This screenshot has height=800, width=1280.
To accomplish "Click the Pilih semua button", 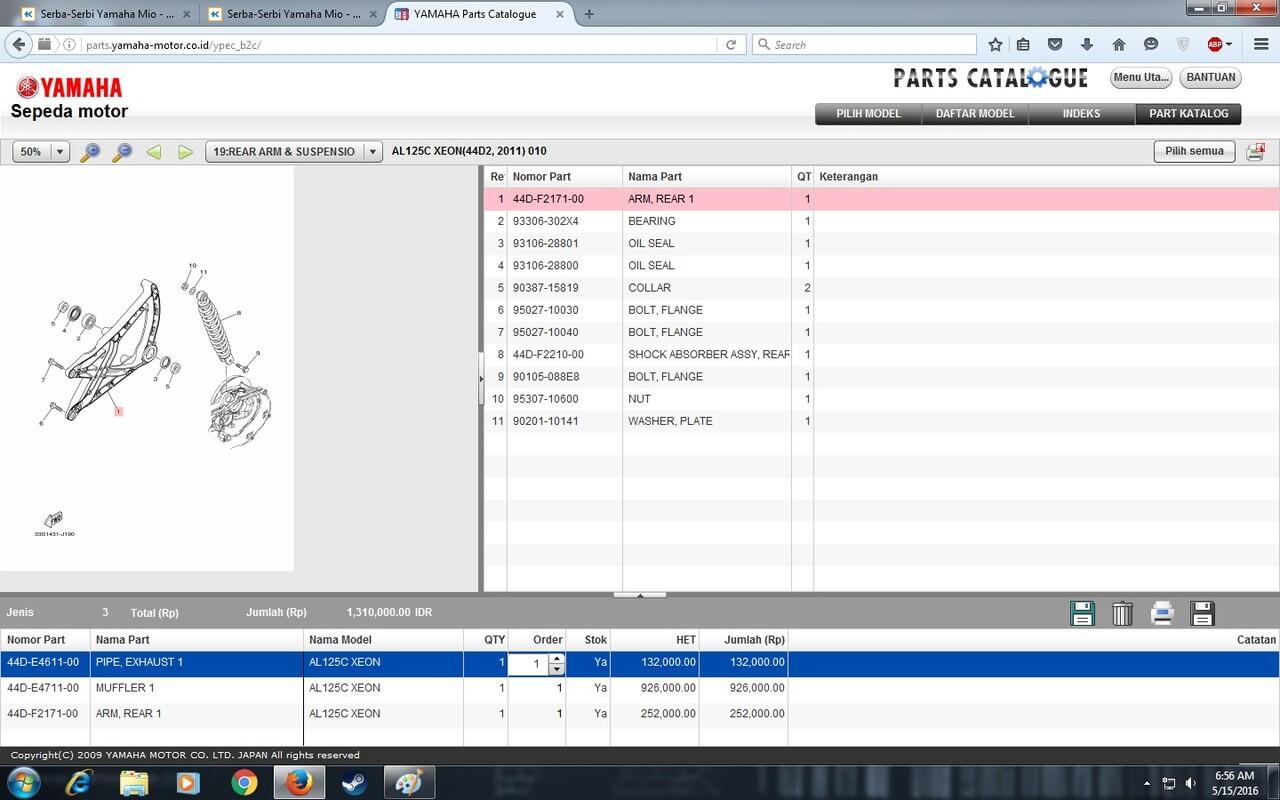I will click(x=1194, y=152).
